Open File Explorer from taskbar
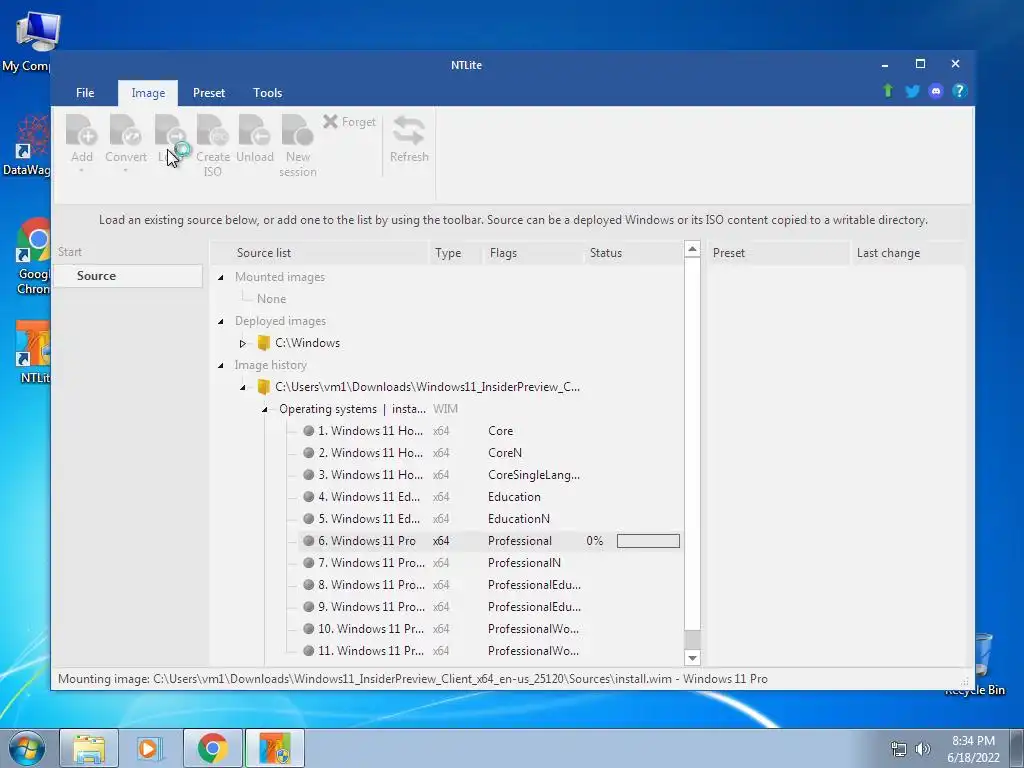 (89, 748)
